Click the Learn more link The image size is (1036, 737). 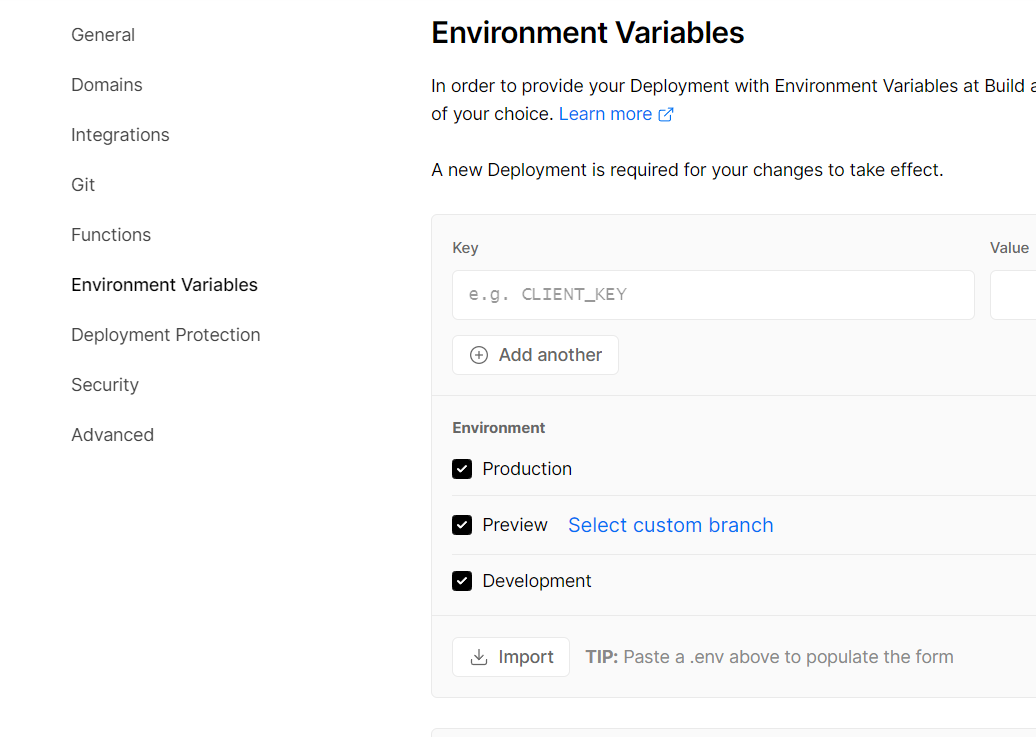pos(605,114)
